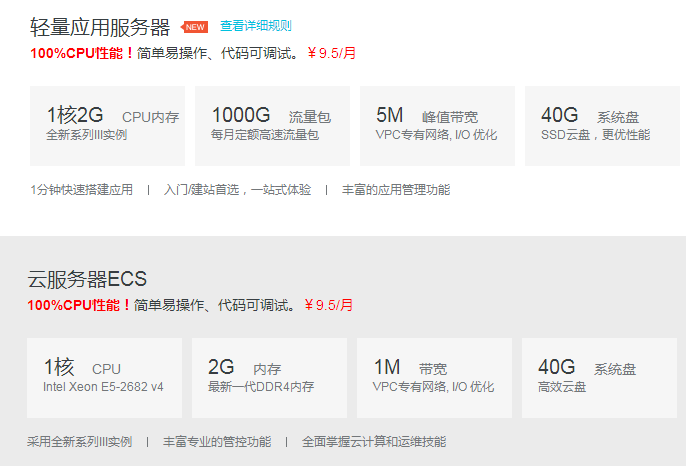Select the 2G 内存 DDR4 card
This screenshot has height=466, width=686.
(269, 378)
